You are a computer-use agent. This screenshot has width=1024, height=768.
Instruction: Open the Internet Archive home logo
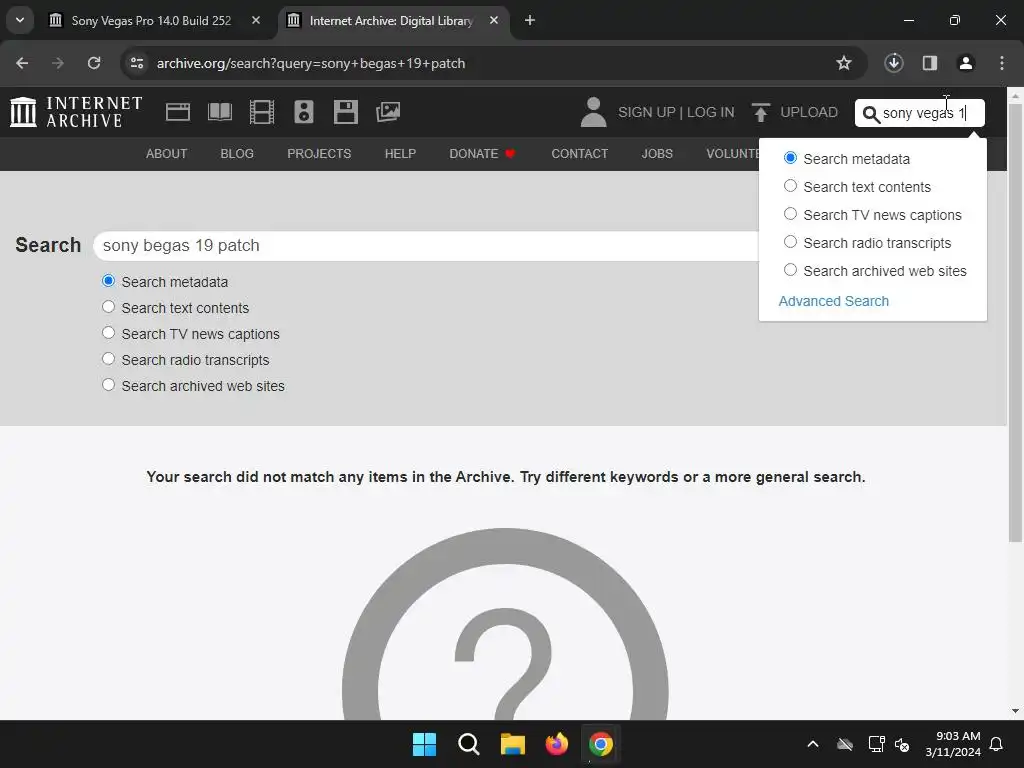[76, 112]
